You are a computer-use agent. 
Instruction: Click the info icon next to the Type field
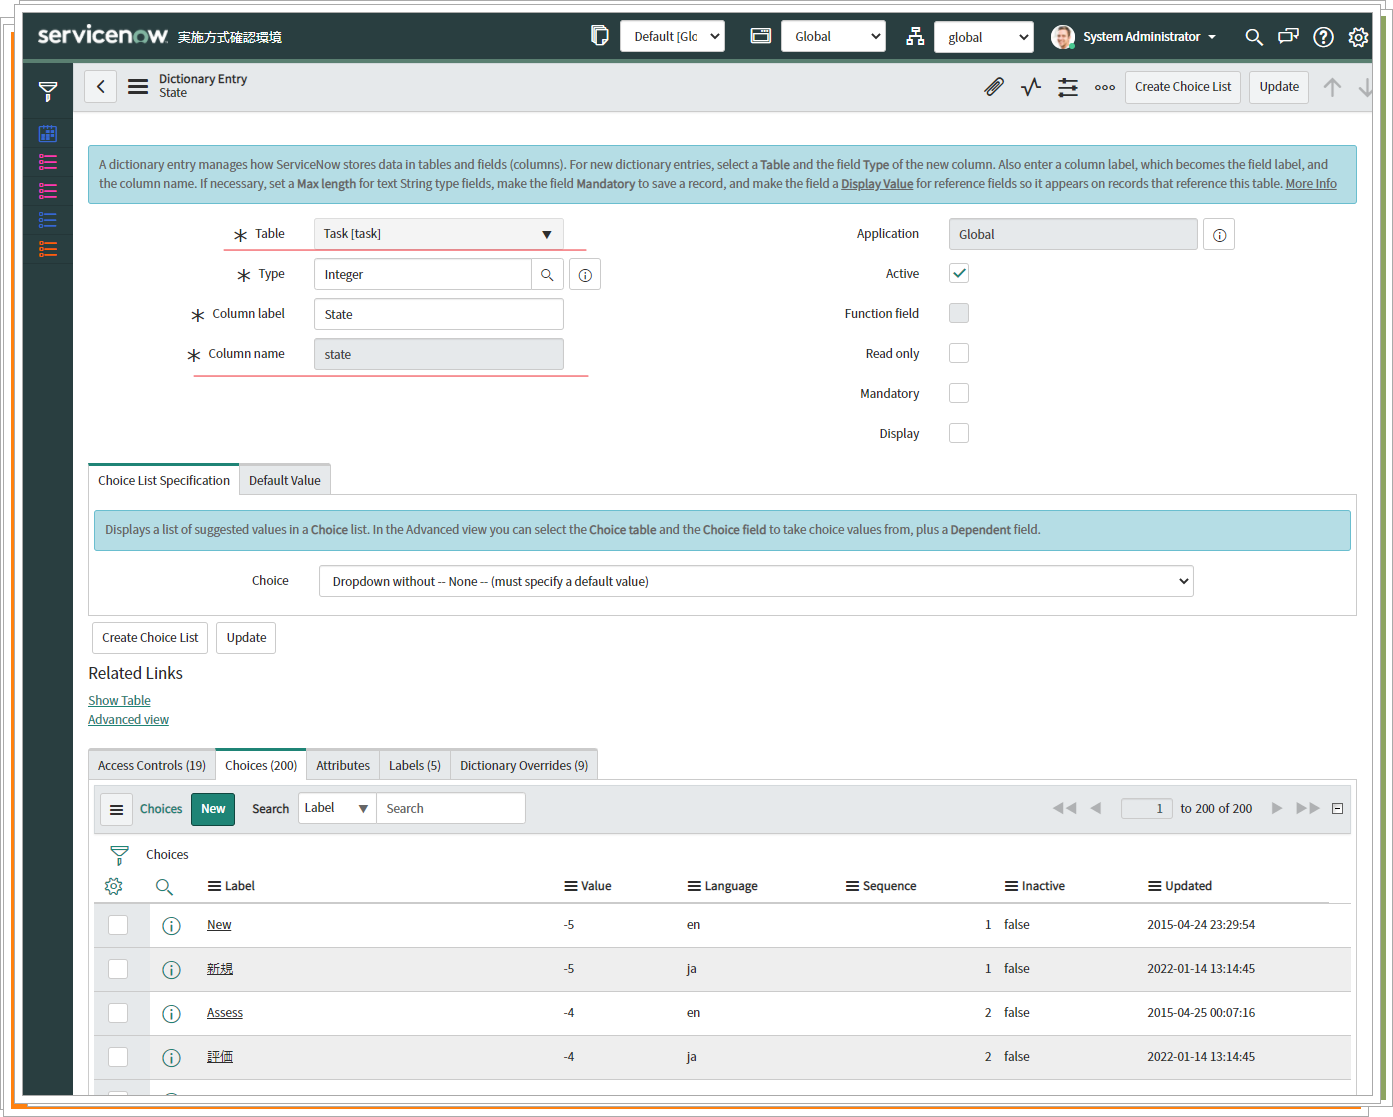click(x=584, y=273)
